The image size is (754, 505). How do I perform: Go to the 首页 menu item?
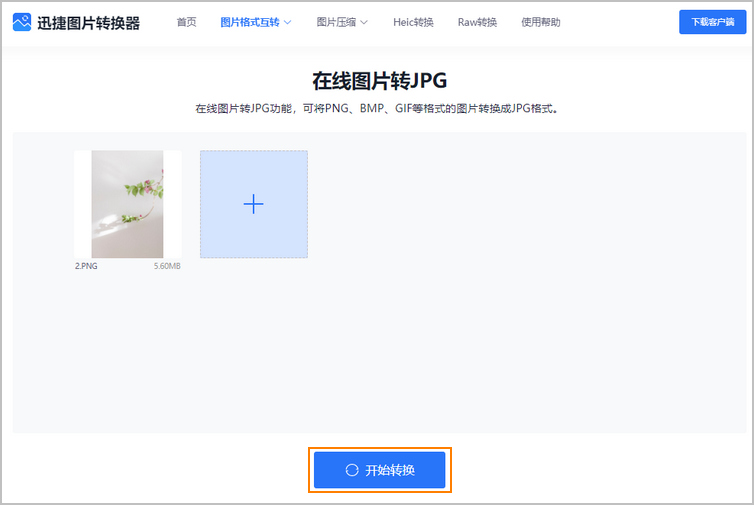[187, 22]
